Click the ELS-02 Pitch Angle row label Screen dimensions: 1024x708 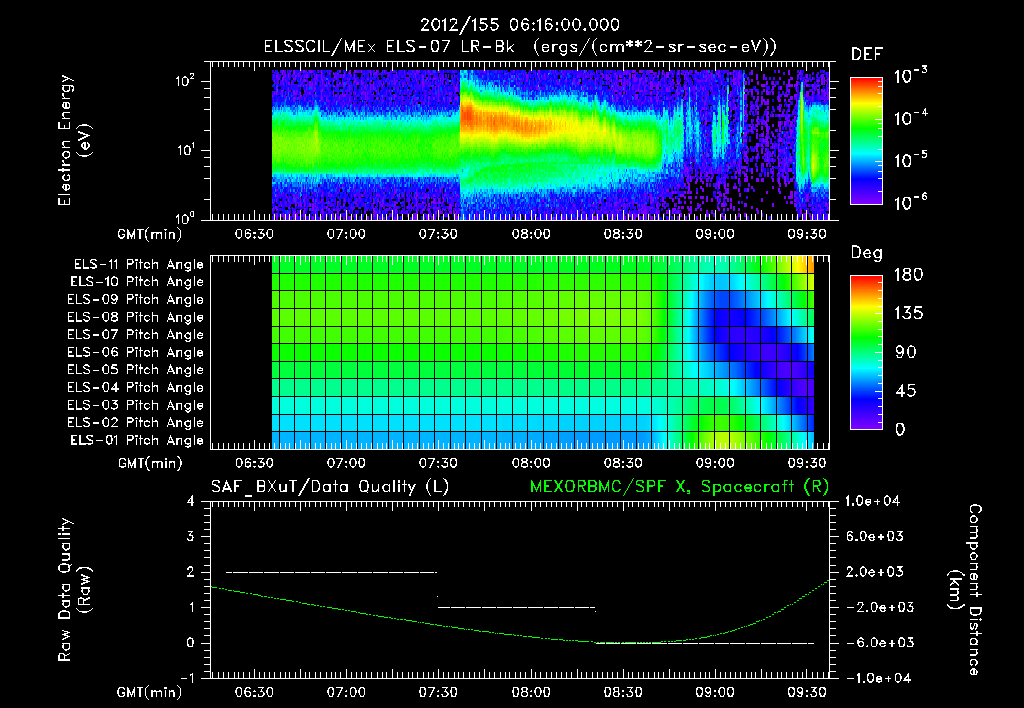click(135, 423)
